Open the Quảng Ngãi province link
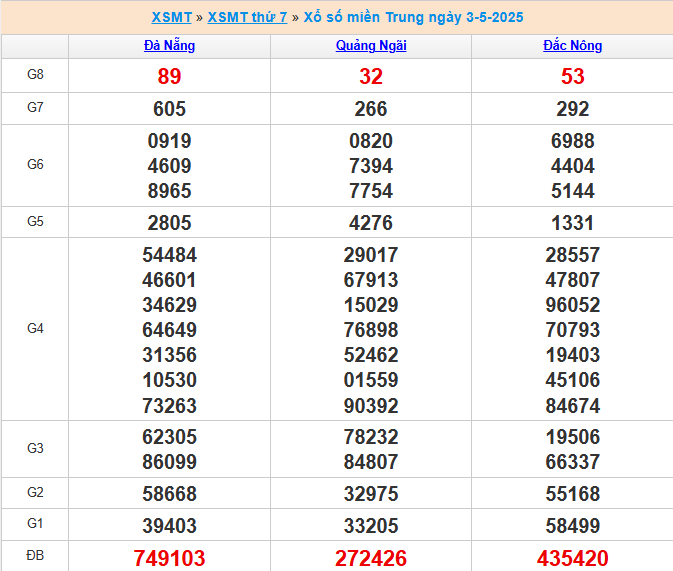The width and height of the screenshot is (673, 571). point(371,46)
